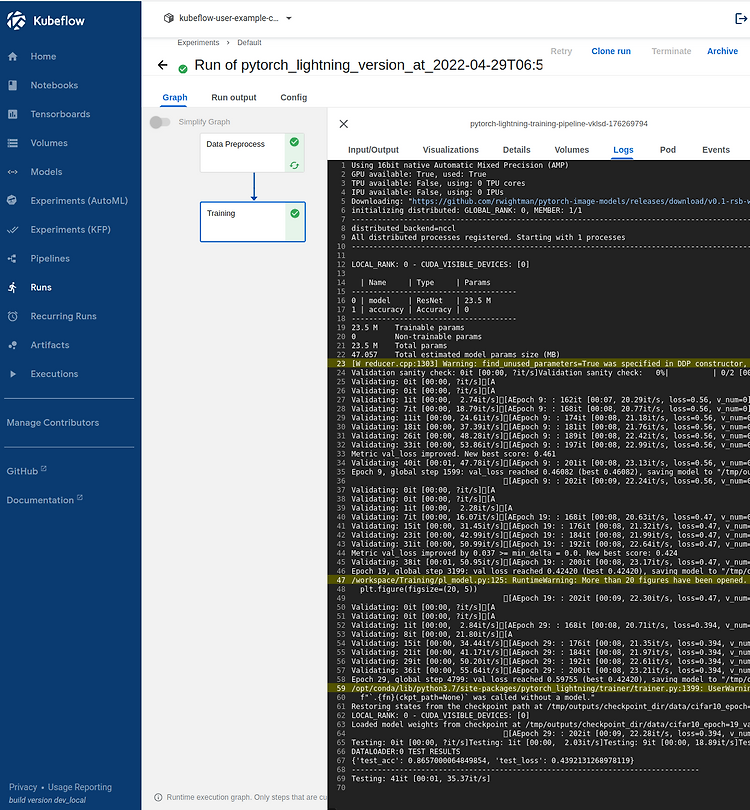The height and width of the screenshot is (810, 750).
Task: Open Models sidebar icon
Action: click(13, 172)
